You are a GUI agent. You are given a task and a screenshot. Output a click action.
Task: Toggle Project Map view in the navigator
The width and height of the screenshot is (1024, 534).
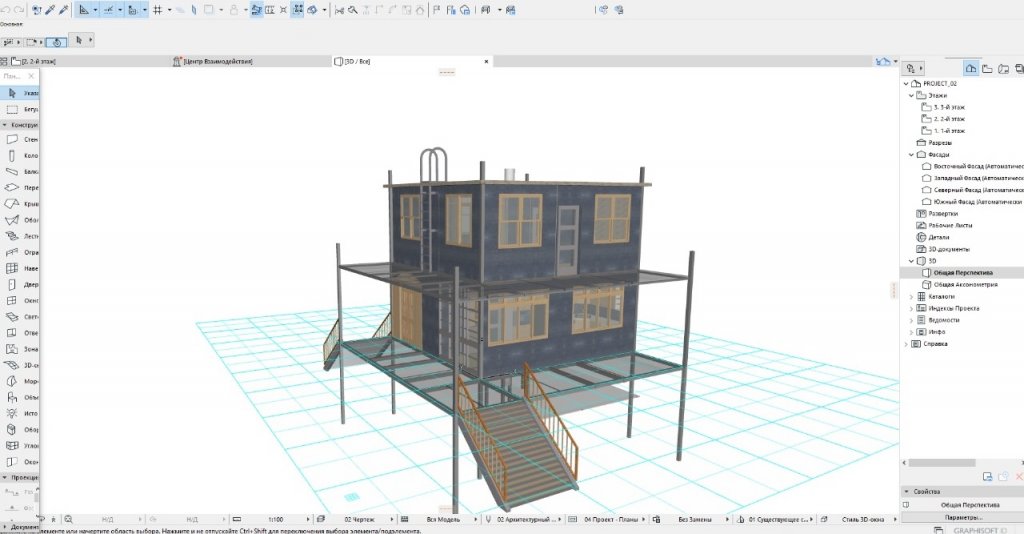coord(969,68)
